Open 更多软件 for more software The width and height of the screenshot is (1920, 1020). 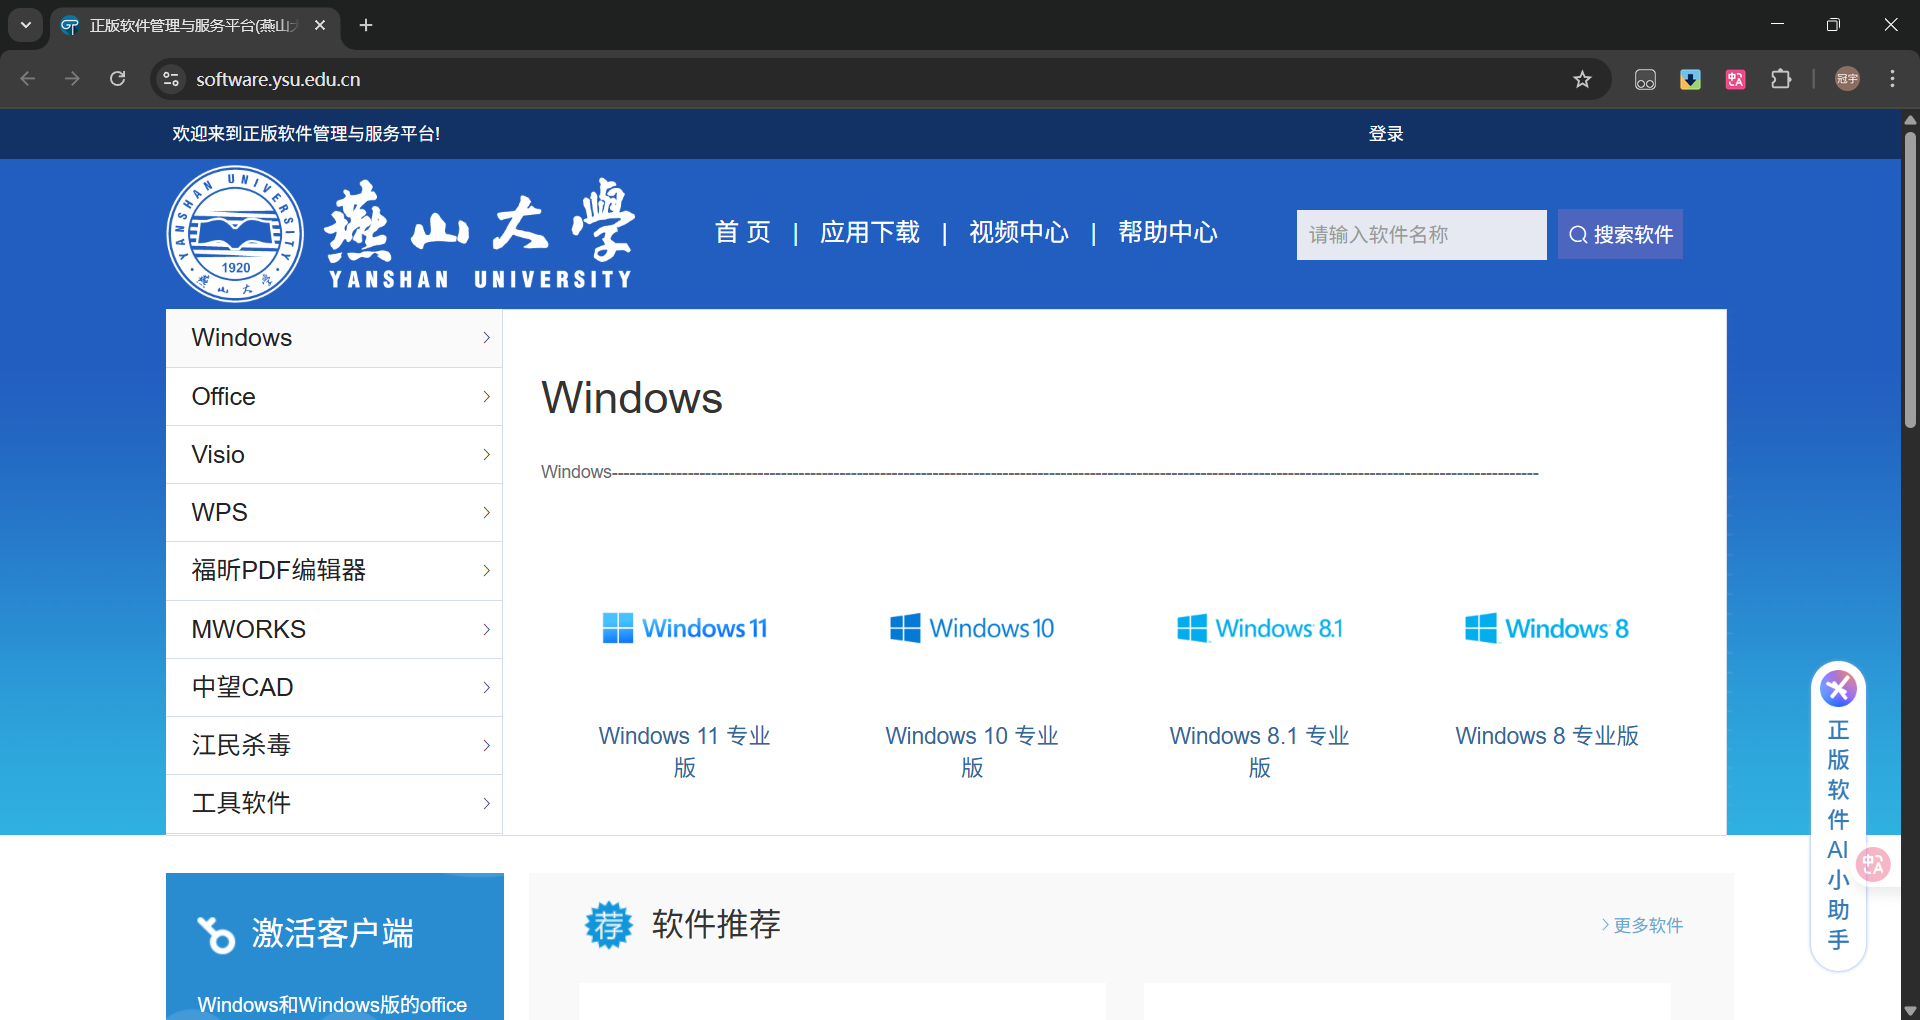(1647, 925)
